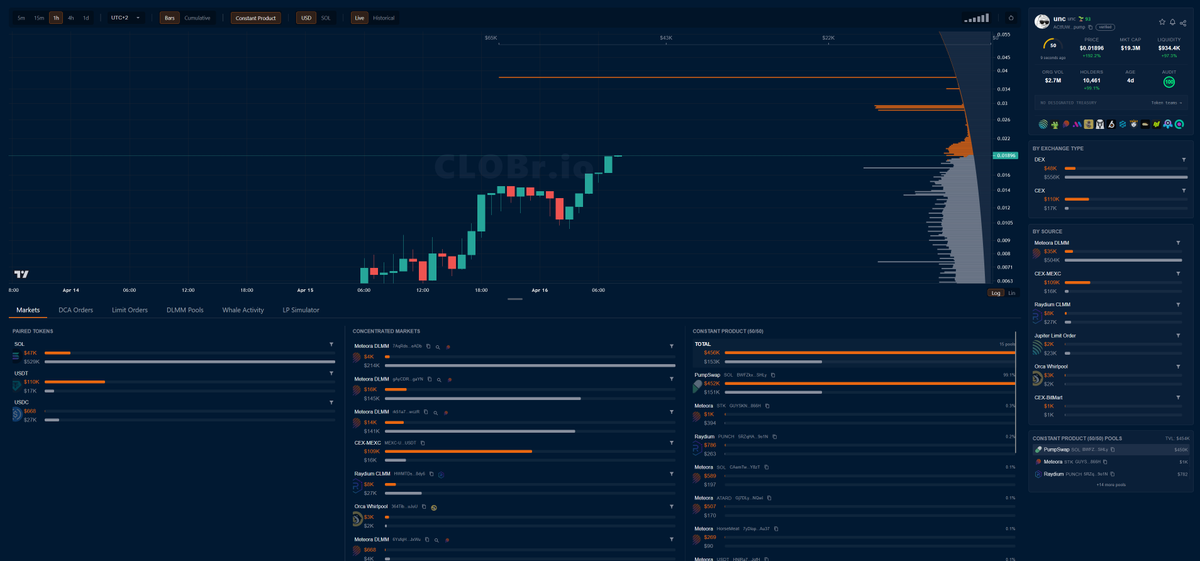Copy the CEX-MEXC MEXC-U USDT address
The height and width of the screenshot is (561, 1200).
pyautogui.click(x=422, y=443)
